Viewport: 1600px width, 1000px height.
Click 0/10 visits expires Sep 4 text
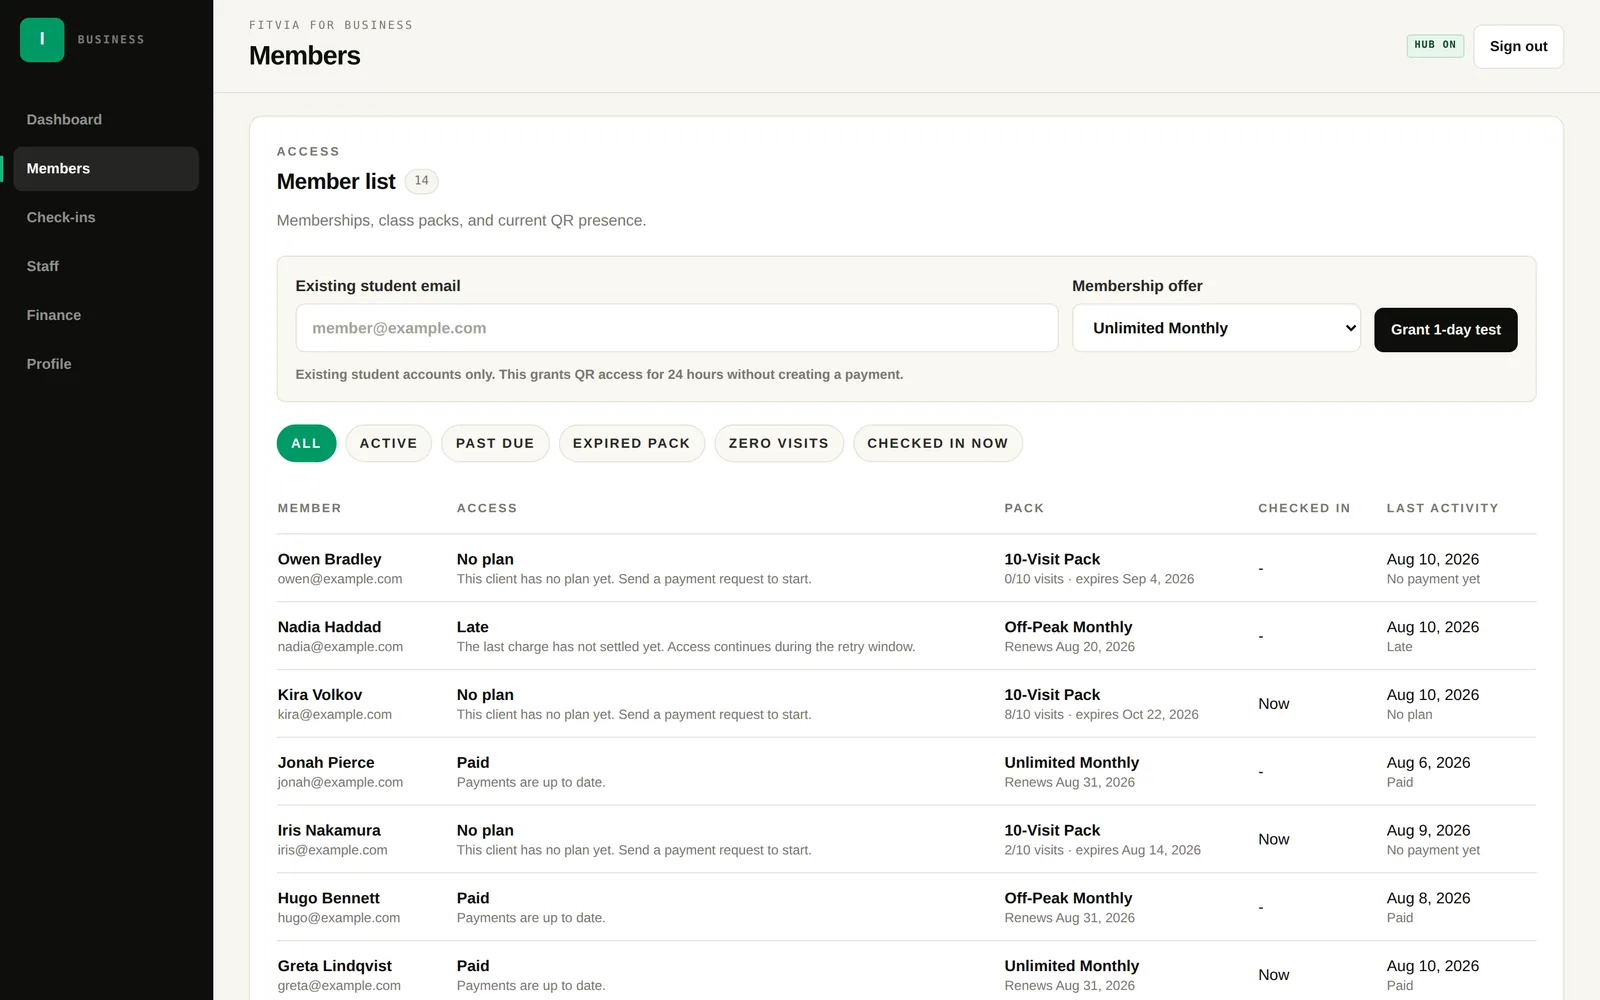point(1100,579)
